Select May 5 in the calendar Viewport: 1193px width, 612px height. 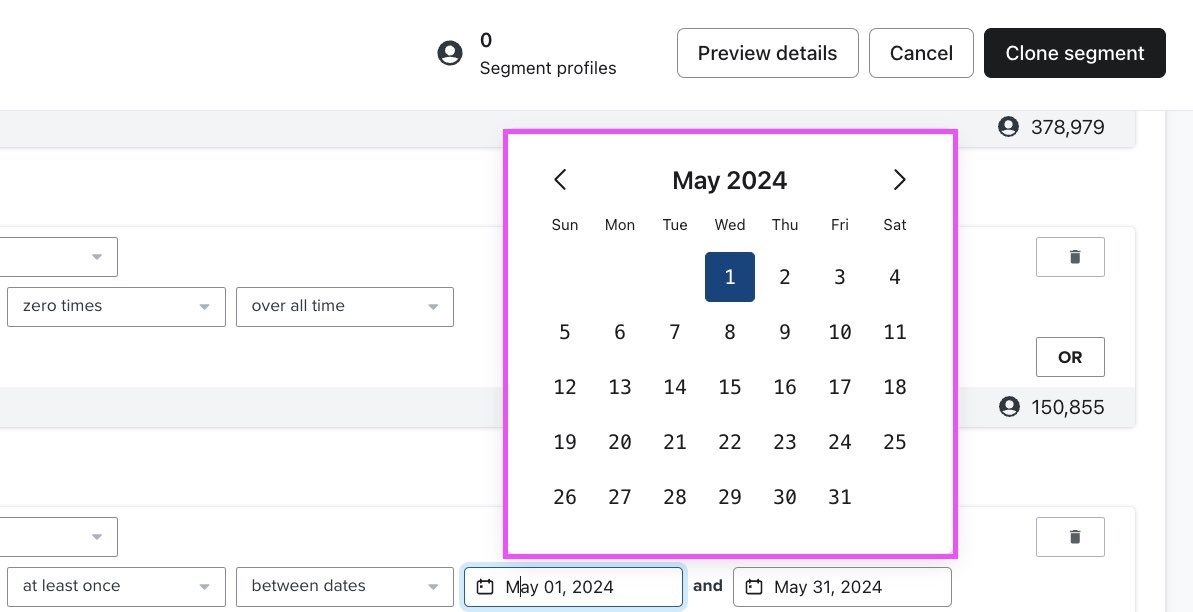coord(565,332)
